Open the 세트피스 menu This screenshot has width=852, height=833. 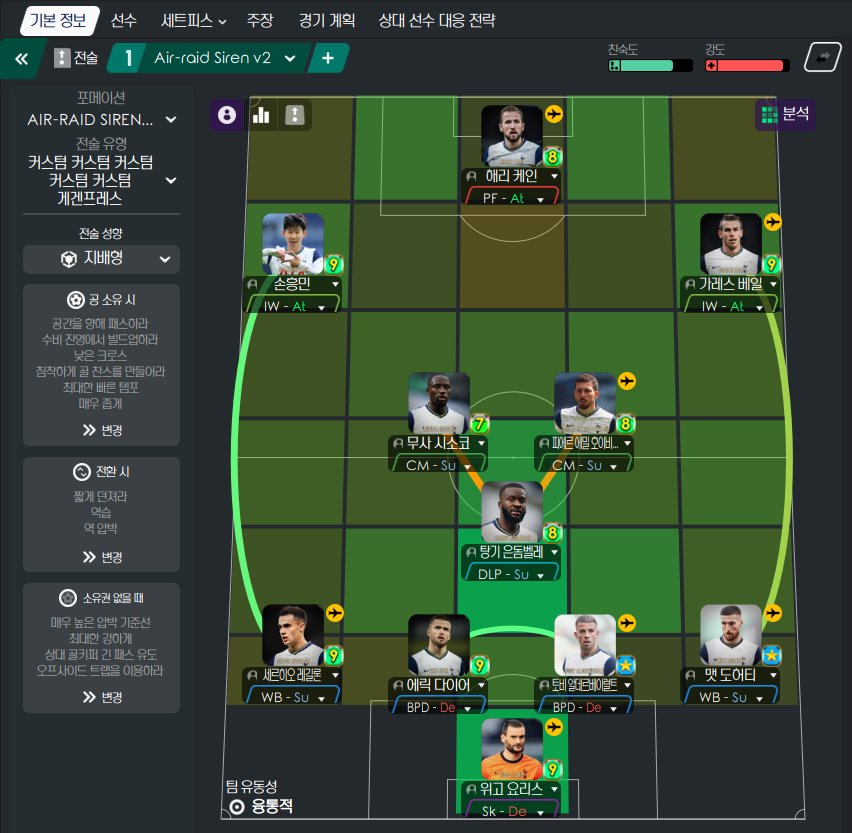pyautogui.click(x=193, y=21)
